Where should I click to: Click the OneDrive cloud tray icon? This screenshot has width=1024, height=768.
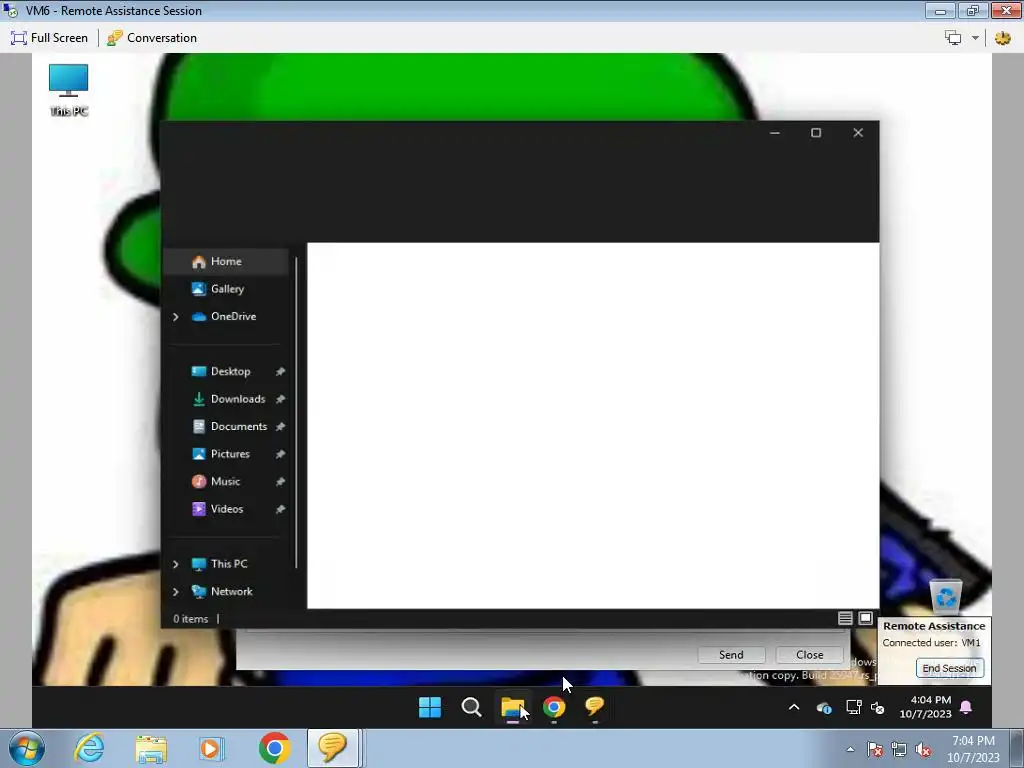tap(824, 707)
